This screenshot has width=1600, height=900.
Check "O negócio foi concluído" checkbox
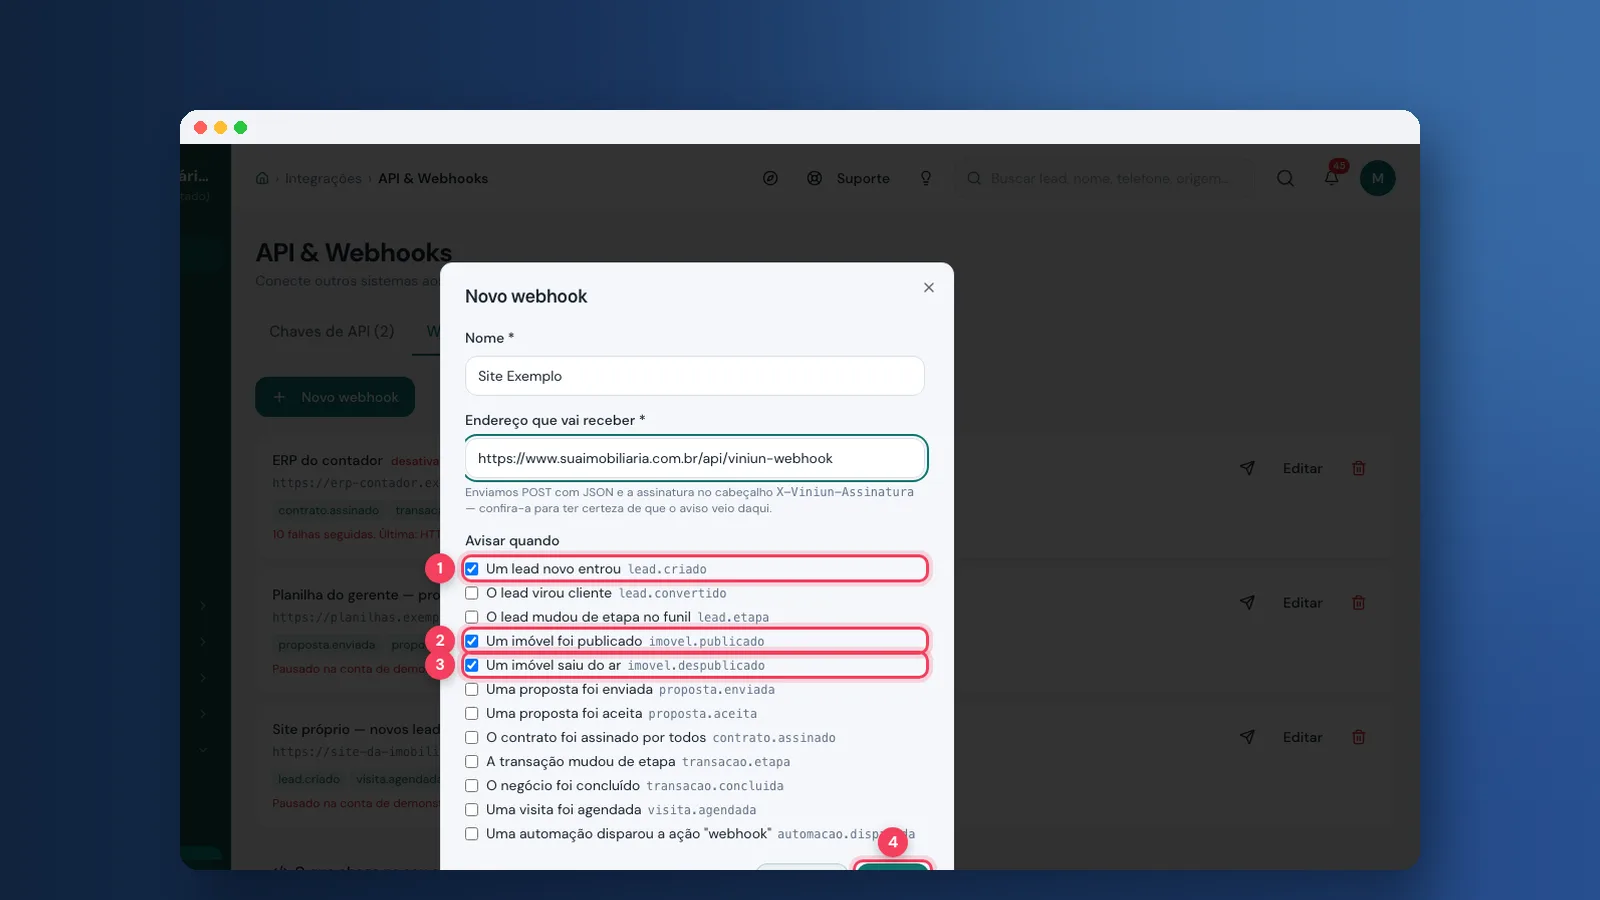472,786
